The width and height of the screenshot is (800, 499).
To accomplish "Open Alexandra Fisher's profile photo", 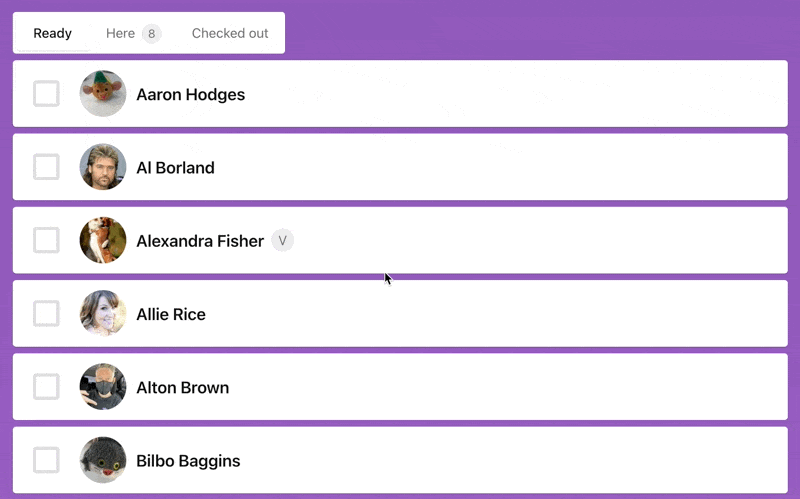I will [103, 240].
